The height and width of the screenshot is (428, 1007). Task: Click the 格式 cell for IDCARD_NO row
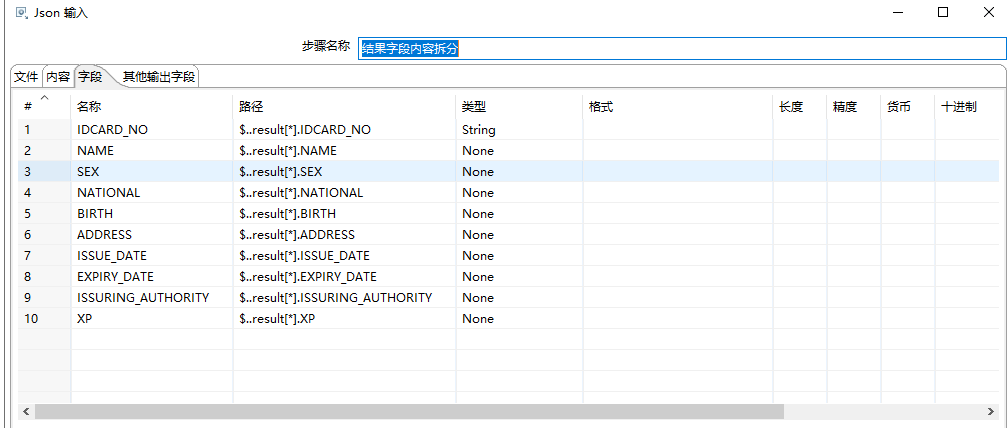(x=678, y=130)
